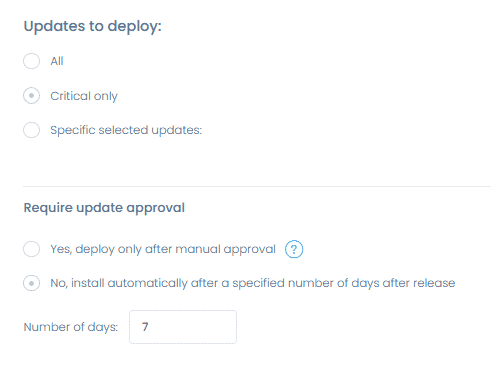
Task: Click the "Updates to deploy:" heading
Action: 93,26
